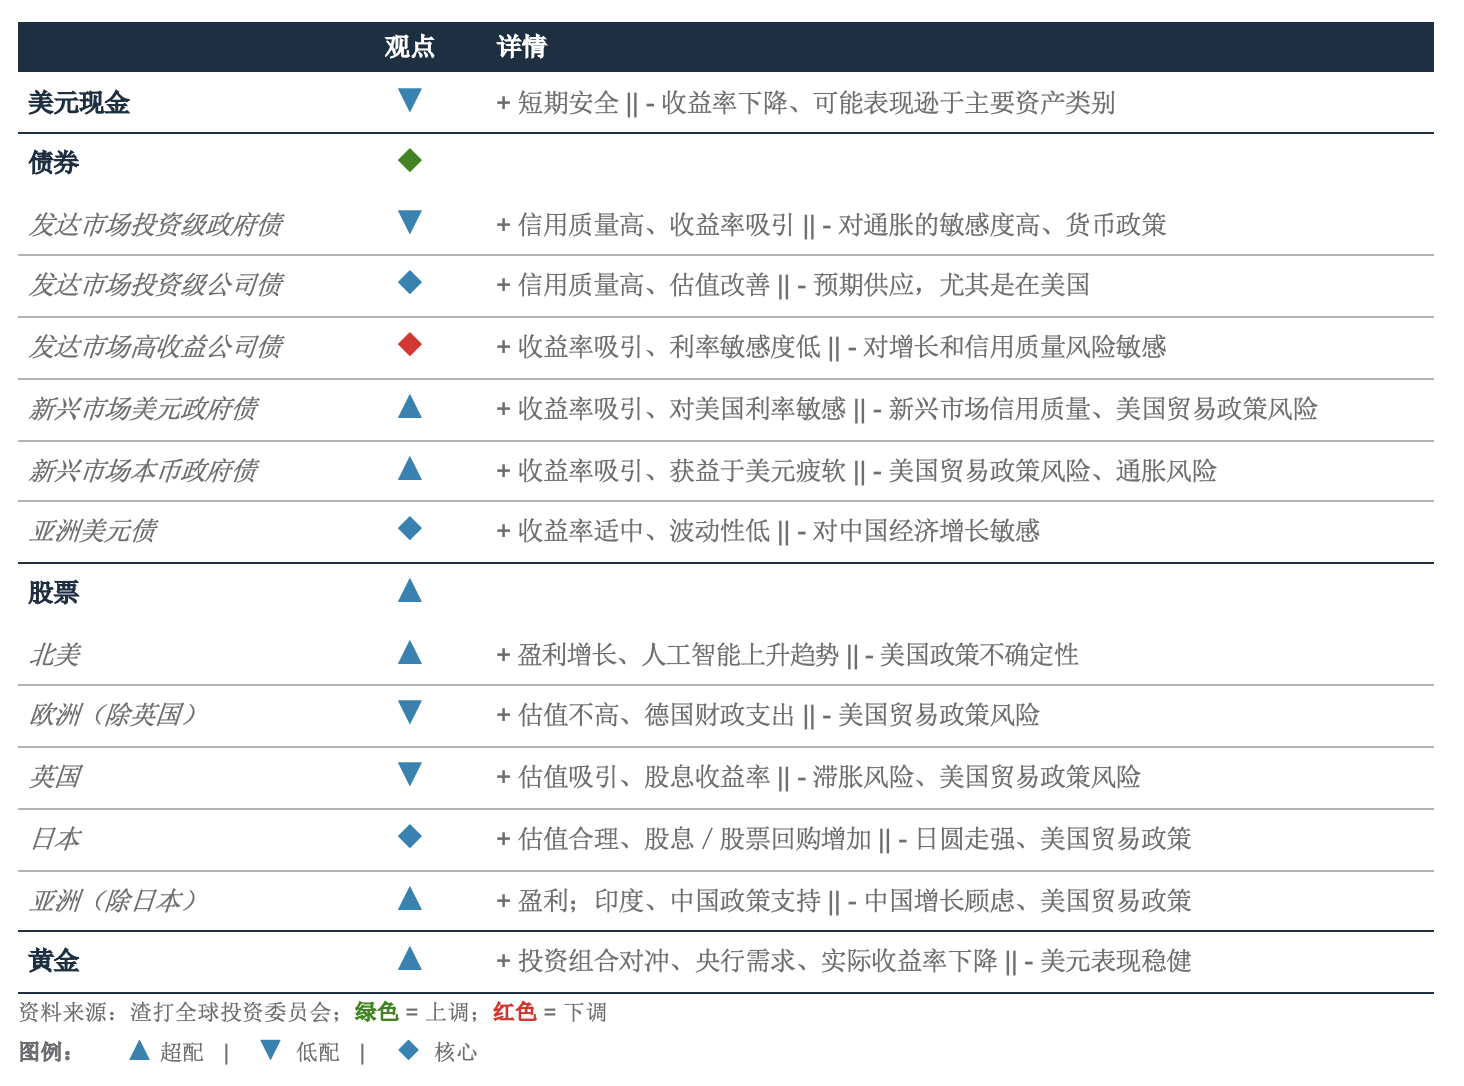The width and height of the screenshot is (1464, 1086).
Task: Click the blue diamond in the 日本 row
Action: tap(409, 837)
